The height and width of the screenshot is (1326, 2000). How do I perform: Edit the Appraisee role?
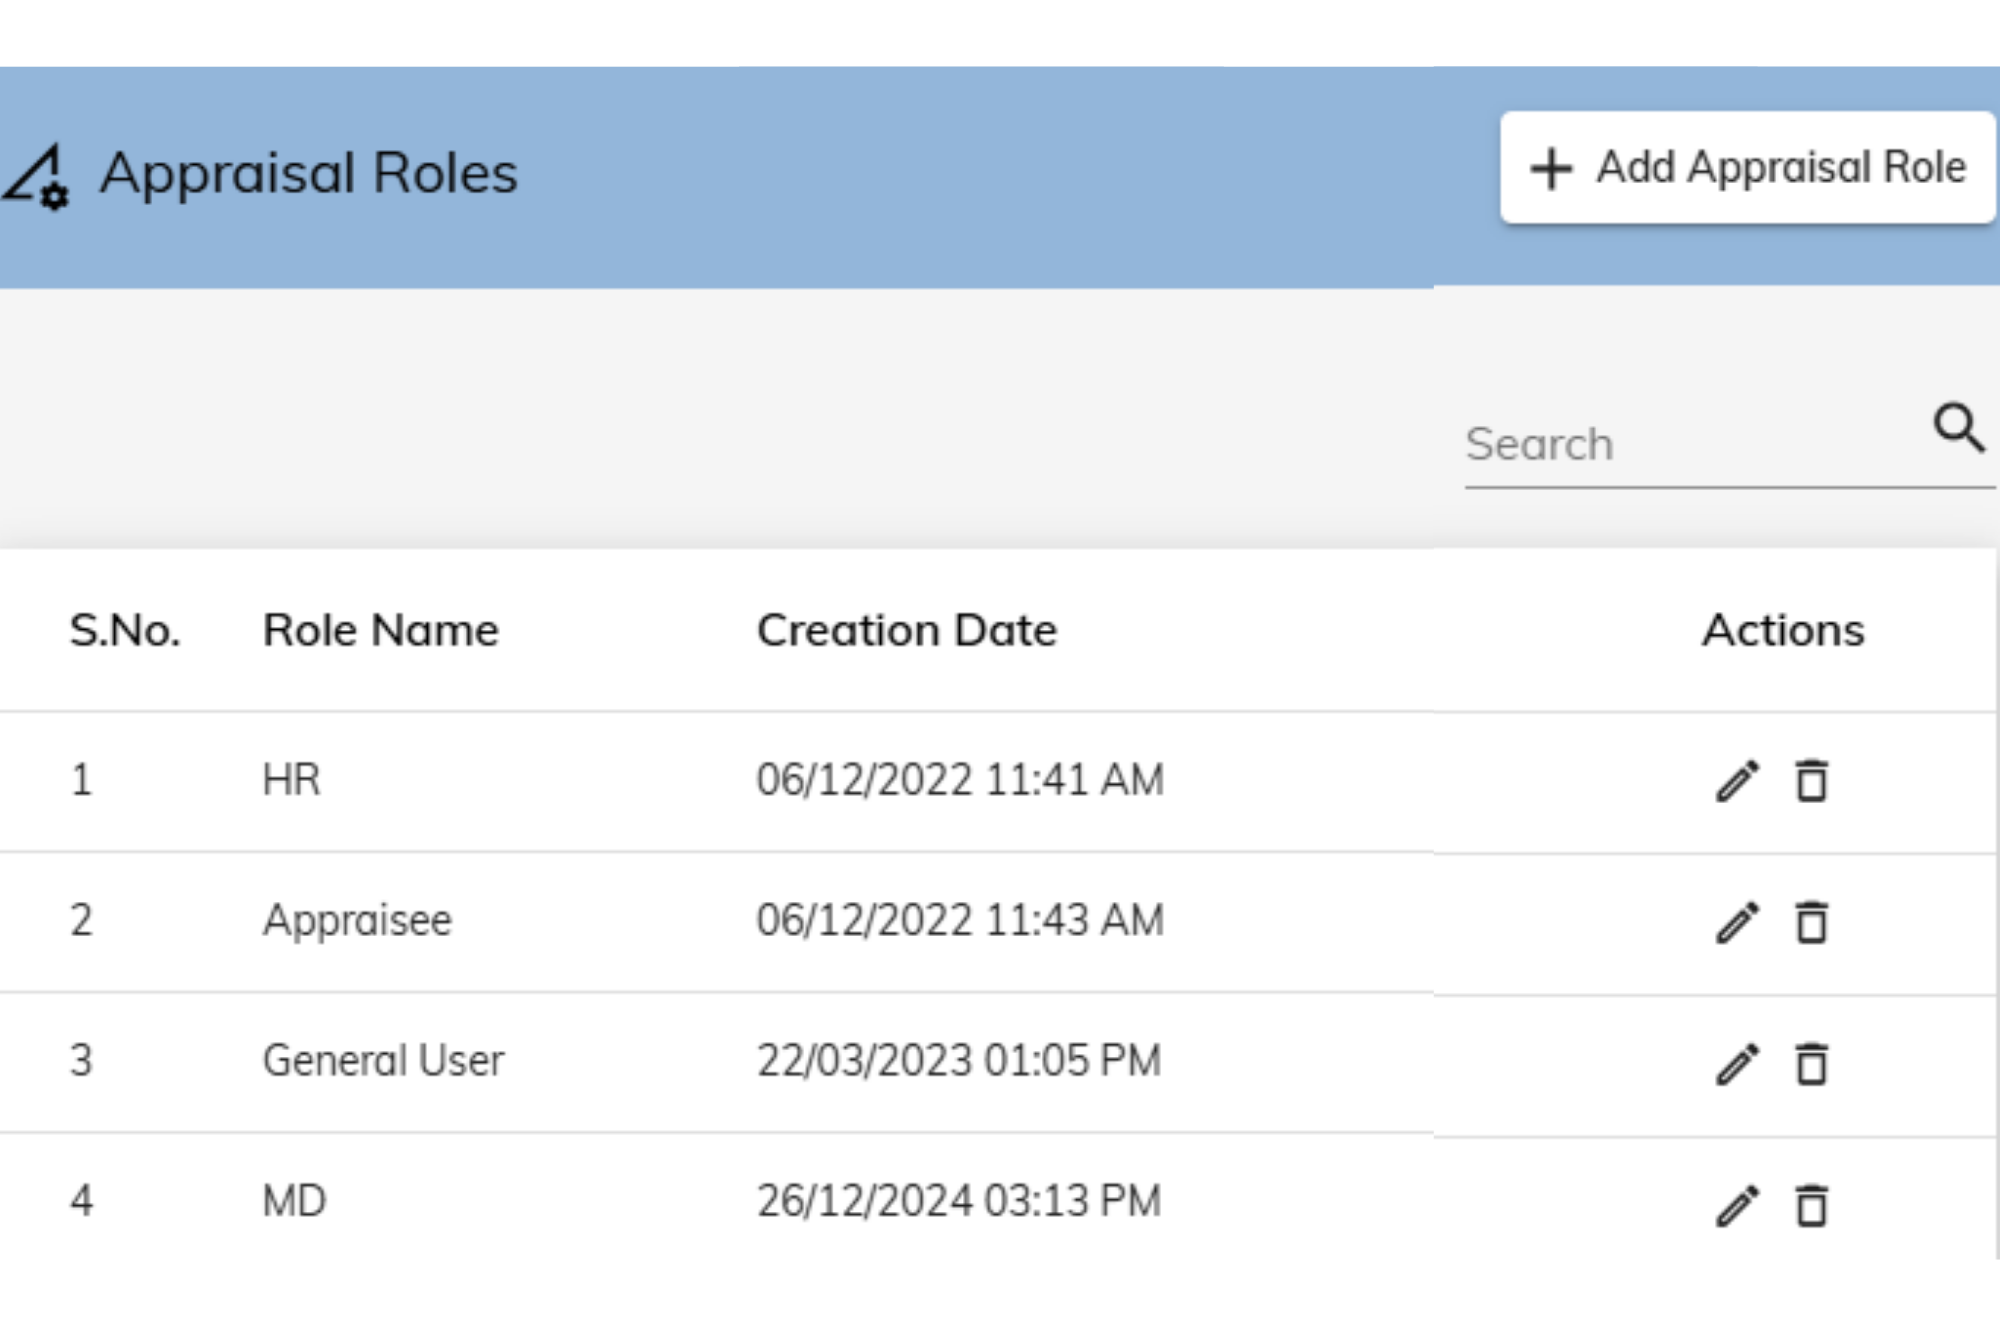1737,922
